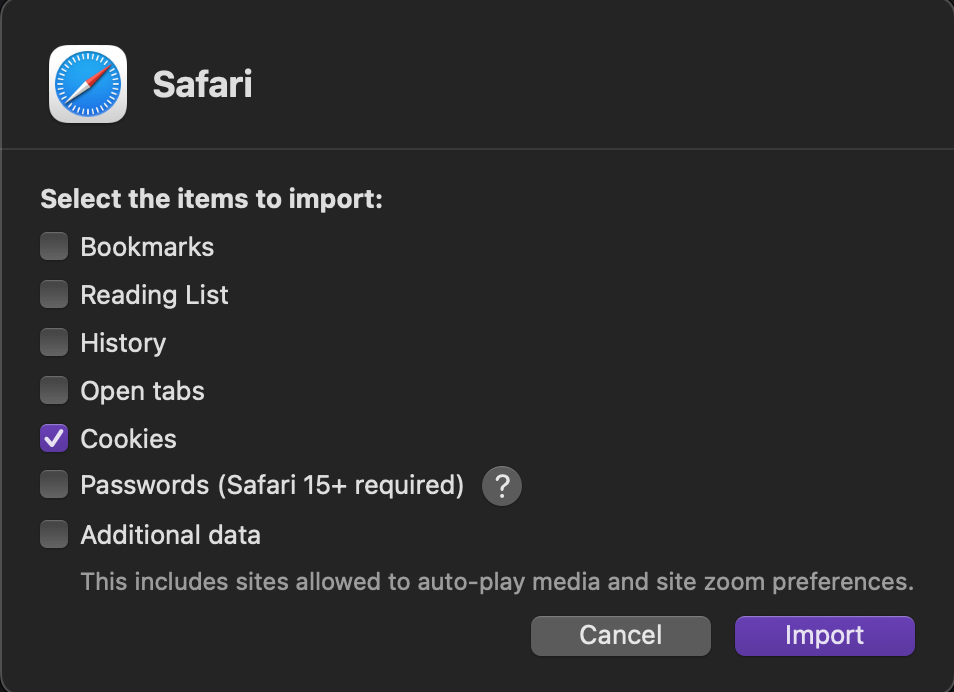Viewport: 954px width, 692px height.
Task: Enable the Passwords import checkbox
Action: click(54, 486)
